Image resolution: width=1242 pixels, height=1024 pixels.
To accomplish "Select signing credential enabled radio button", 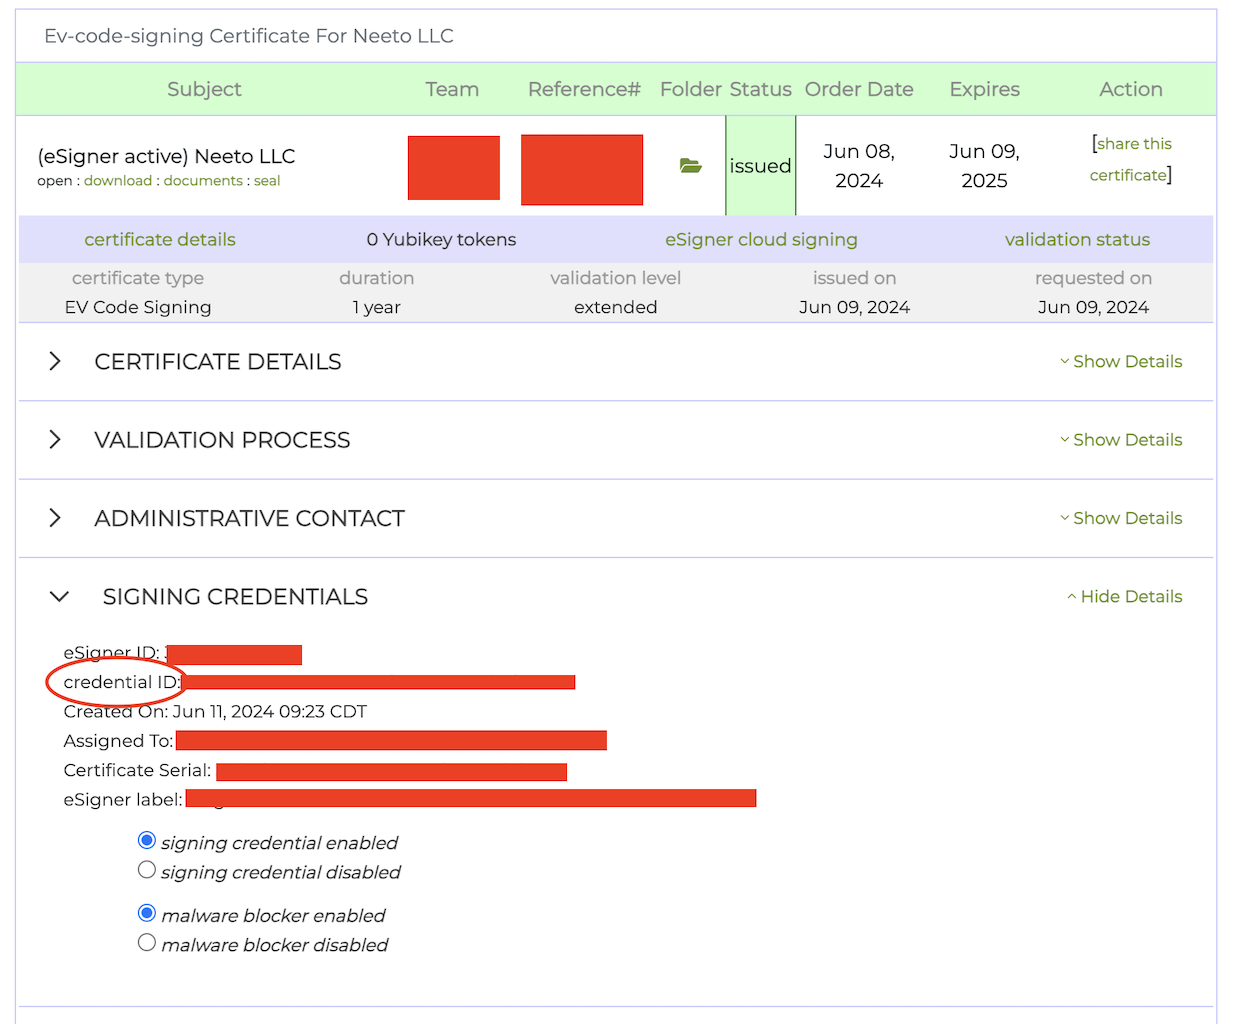I will (x=147, y=841).
